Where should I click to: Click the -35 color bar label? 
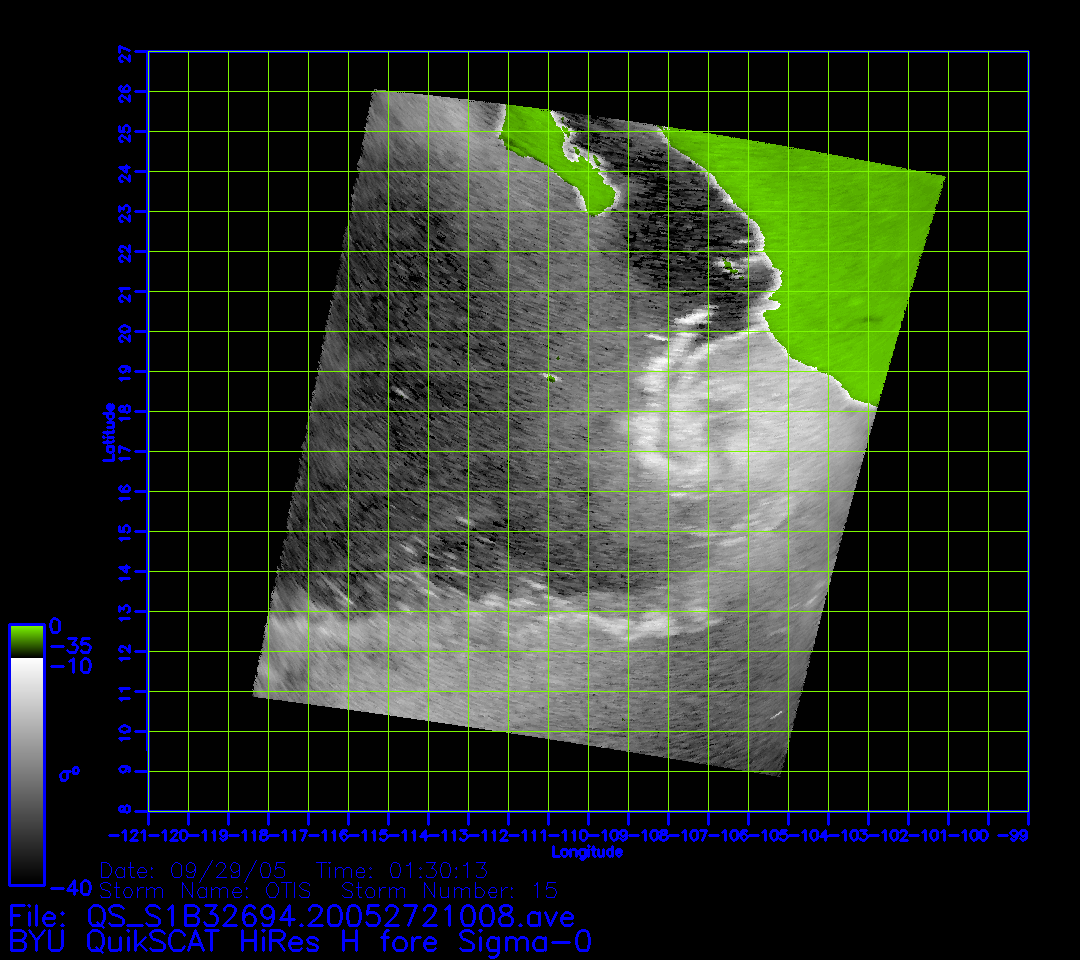pos(70,646)
